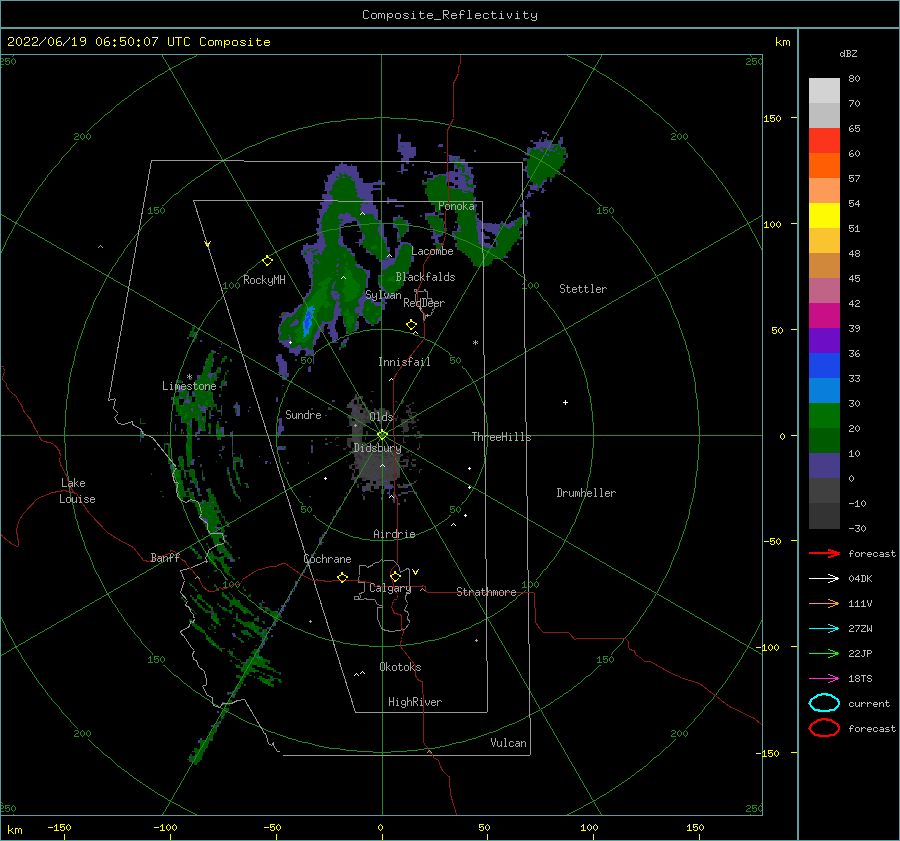Pick the yellow swatch between 54 and 51
900x841 pixels.
pyautogui.click(x=824, y=216)
